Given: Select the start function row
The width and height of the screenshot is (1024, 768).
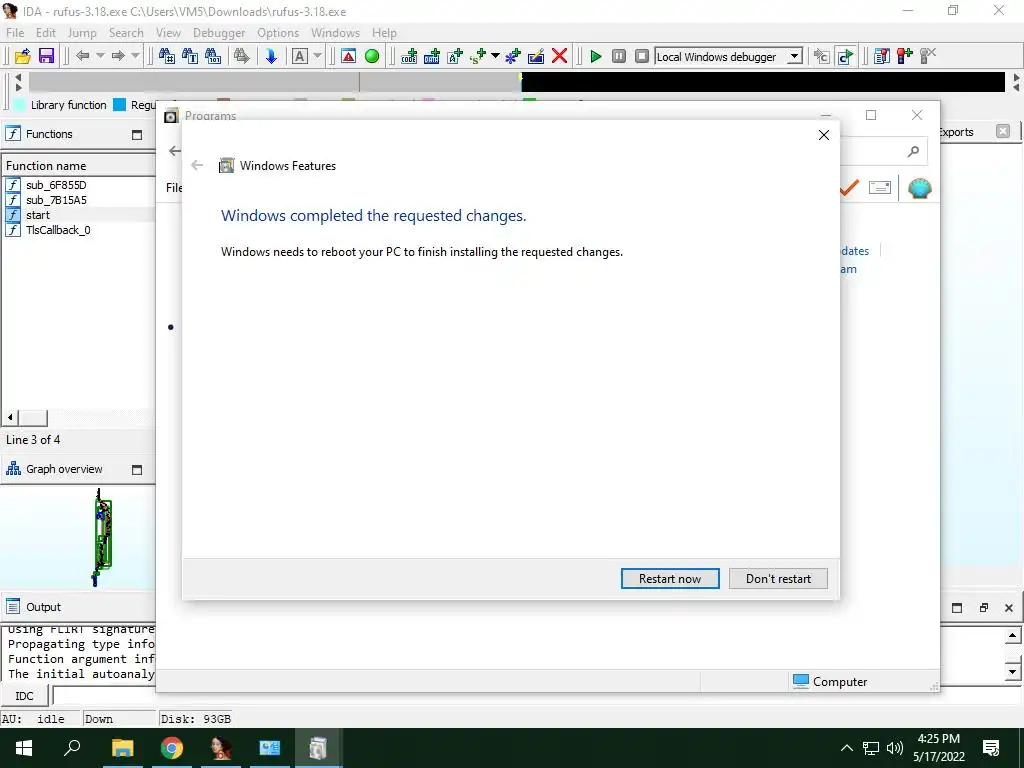Looking at the screenshot, I should click(x=79, y=215).
